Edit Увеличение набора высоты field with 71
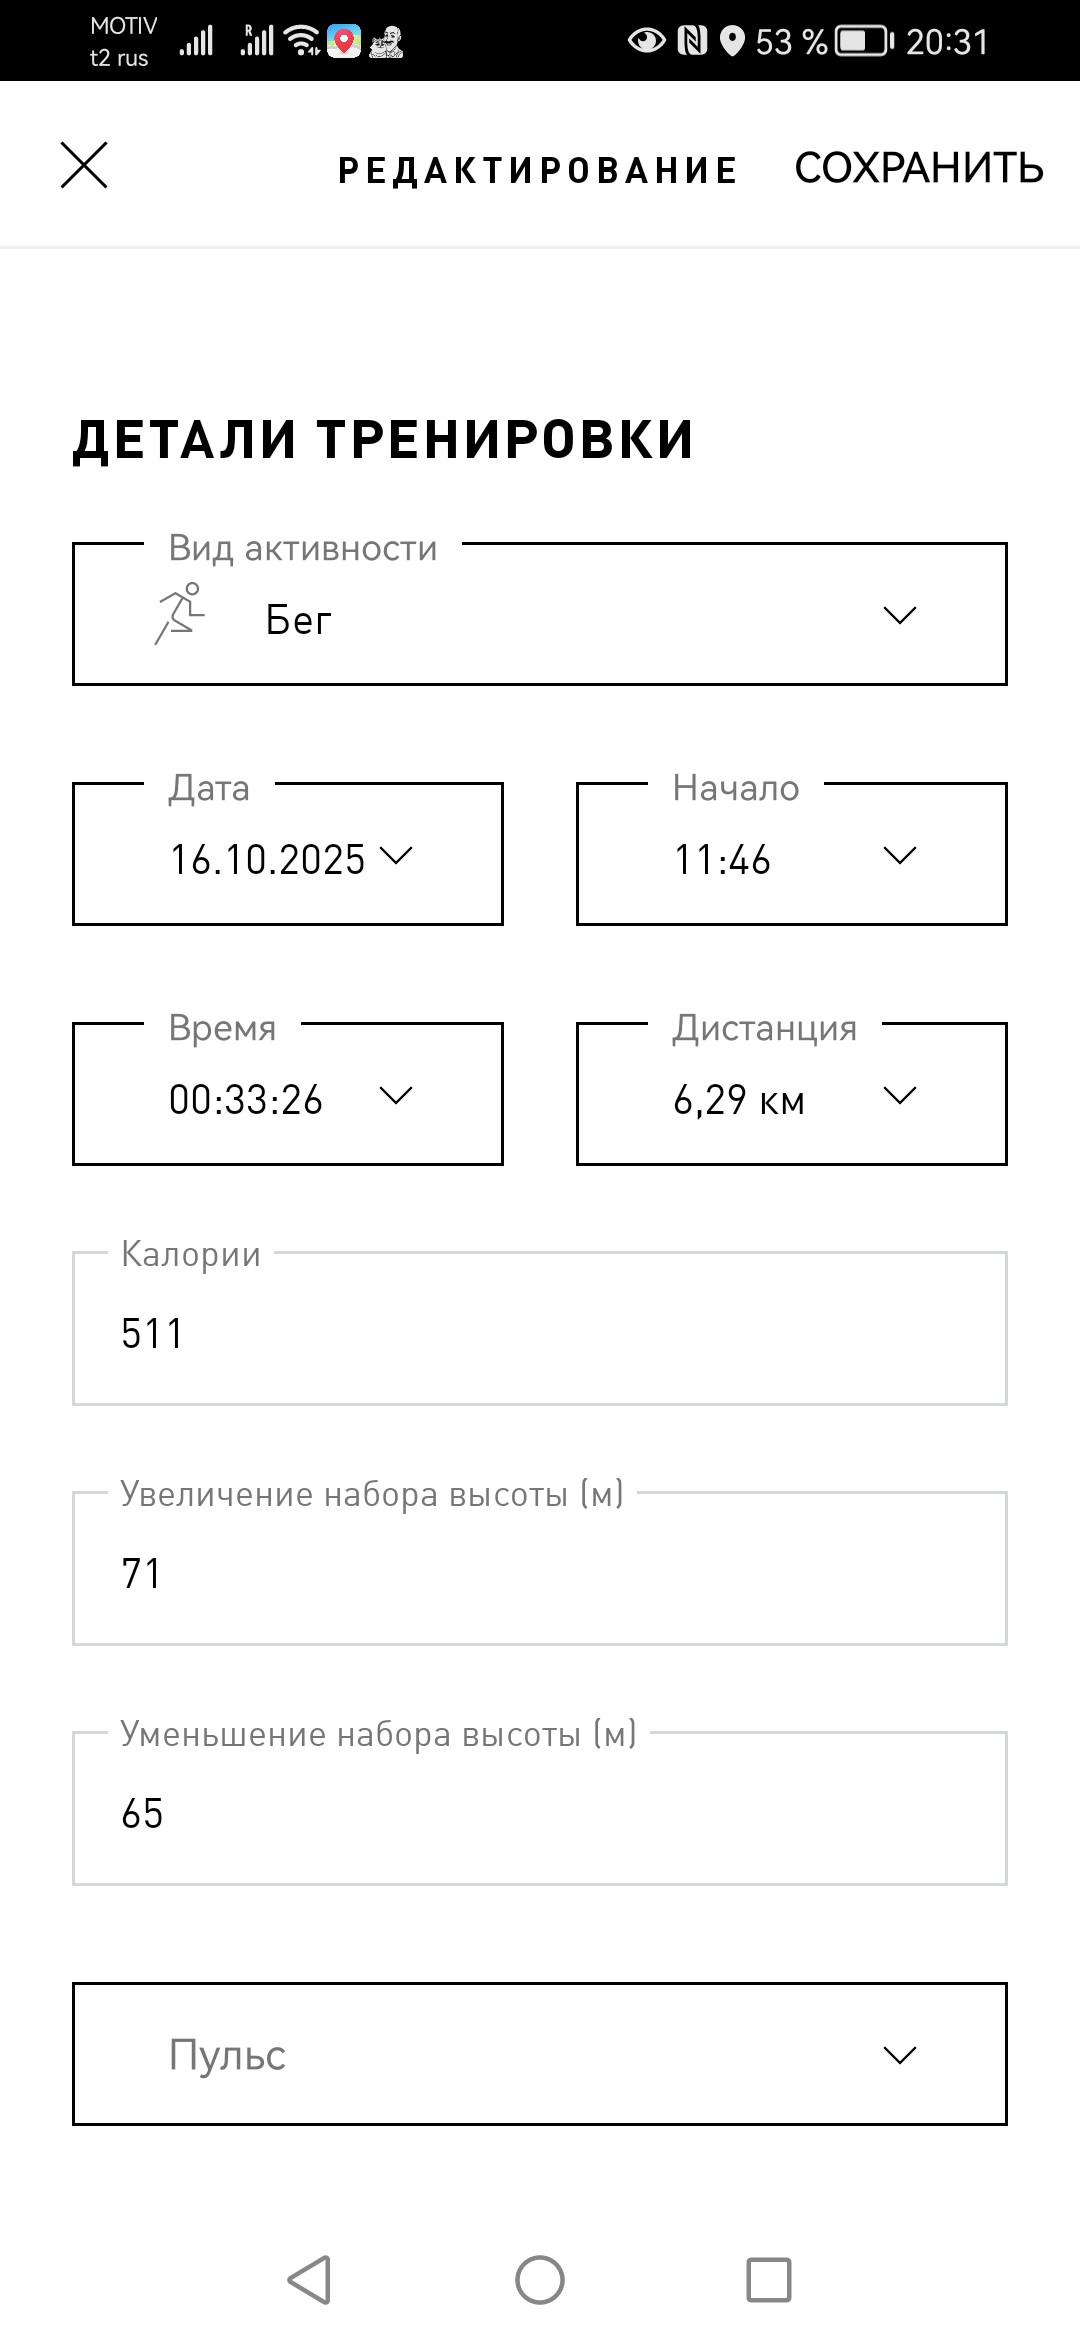Viewport: 1080px width, 2340px height. click(540, 1568)
